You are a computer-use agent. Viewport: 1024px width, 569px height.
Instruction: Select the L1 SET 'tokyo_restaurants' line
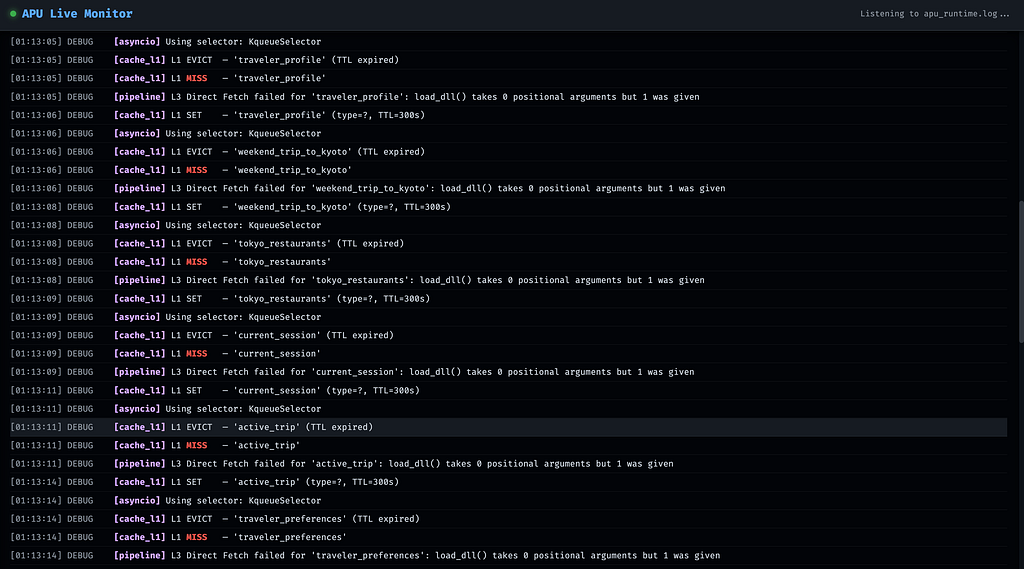click(508, 299)
